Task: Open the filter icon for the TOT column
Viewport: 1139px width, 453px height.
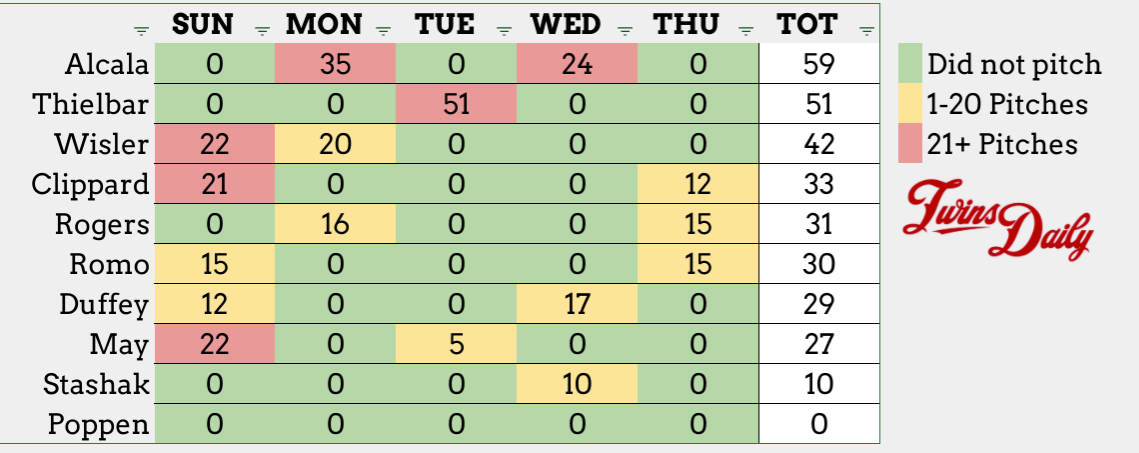Action: [x=866, y=30]
